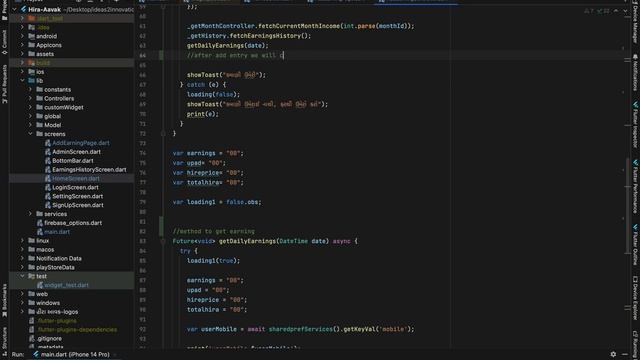The image size is (640, 360).
Task: Open AddEarningPage.dart from screens
Action: [x=81, y=143]
